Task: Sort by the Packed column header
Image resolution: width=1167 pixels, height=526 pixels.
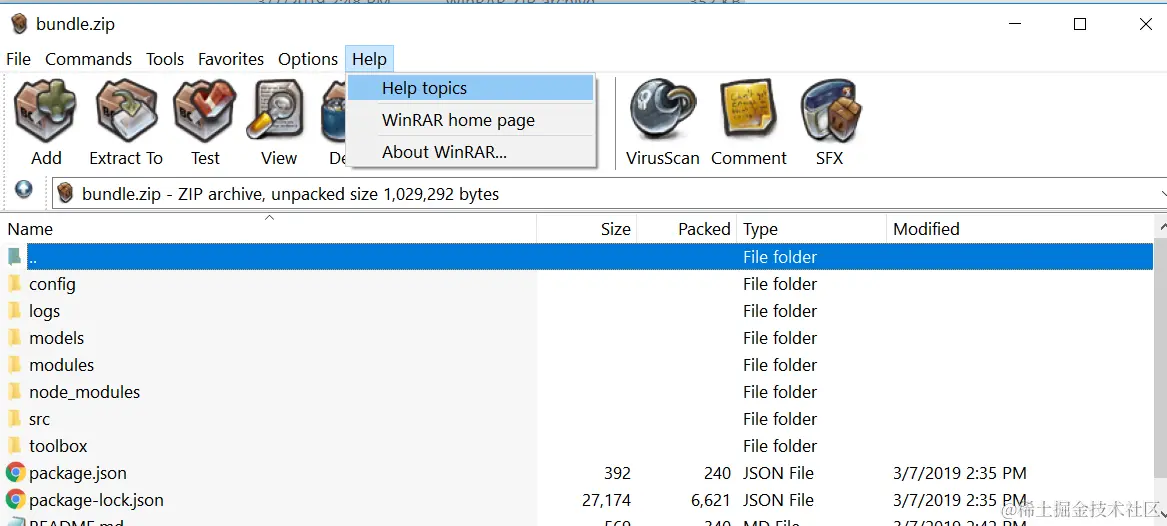Action: coord(686,229)
